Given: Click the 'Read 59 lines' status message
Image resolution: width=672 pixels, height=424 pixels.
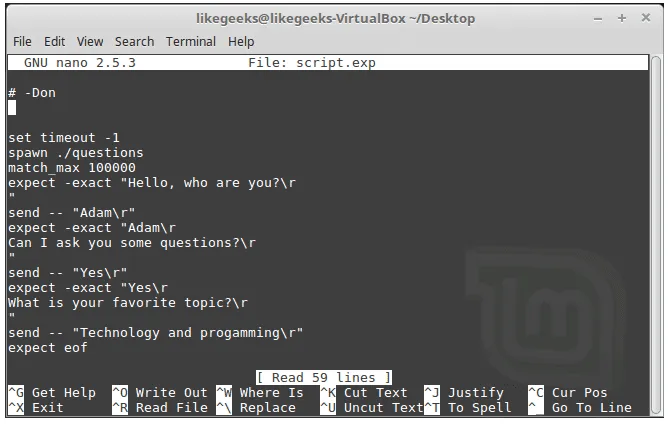Looking at the screenshot, I should [x=324, y=378].
